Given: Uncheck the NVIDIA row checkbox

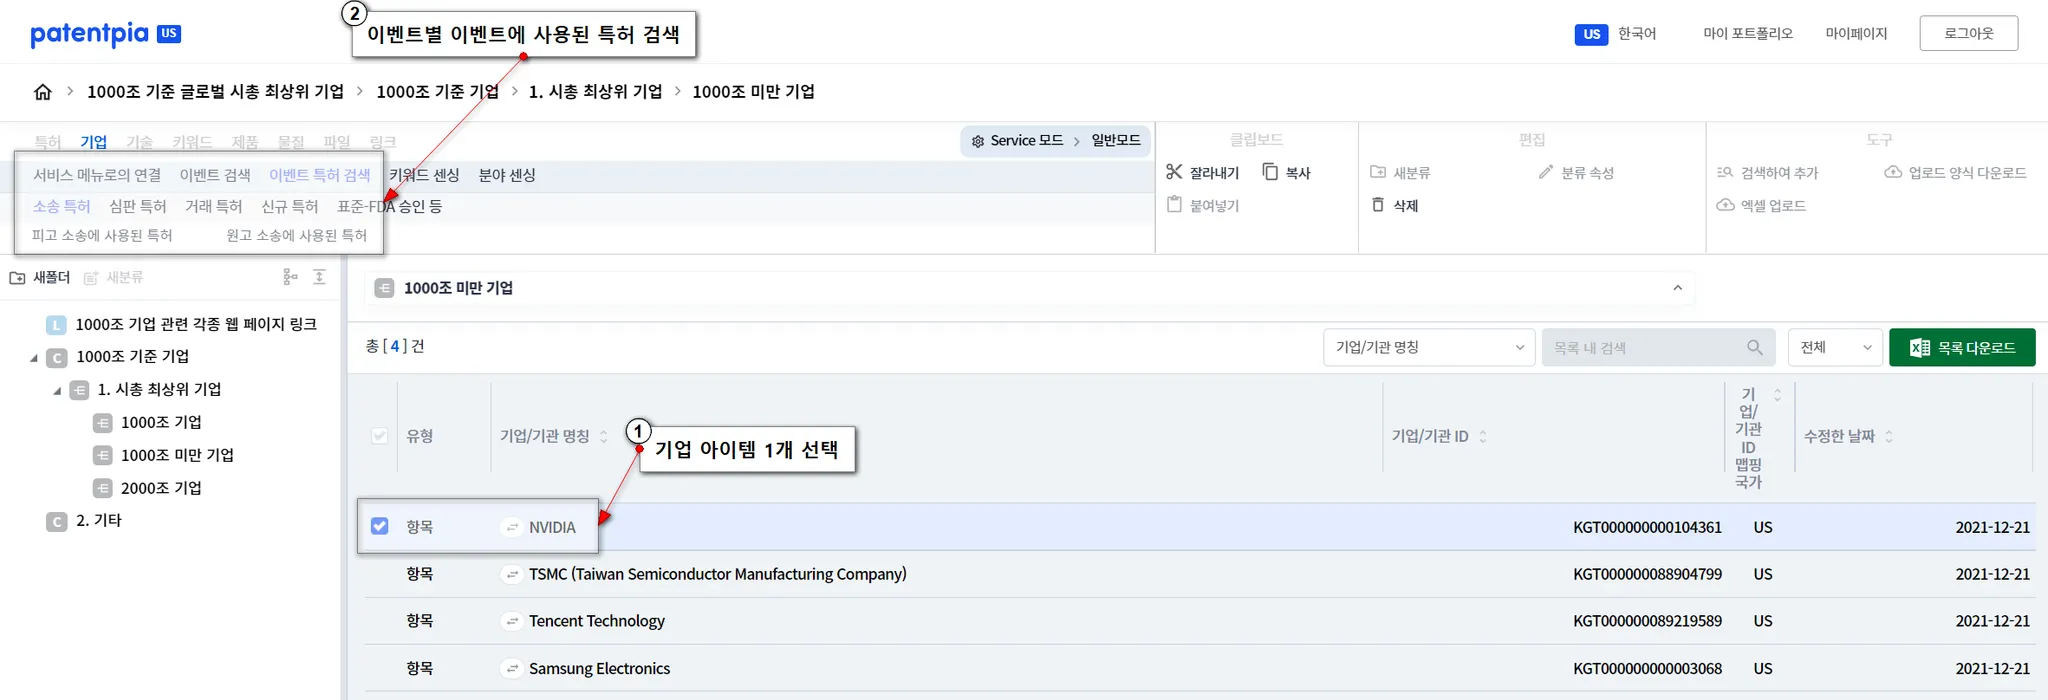Looking at the screenshot, I should pos(380,526).
